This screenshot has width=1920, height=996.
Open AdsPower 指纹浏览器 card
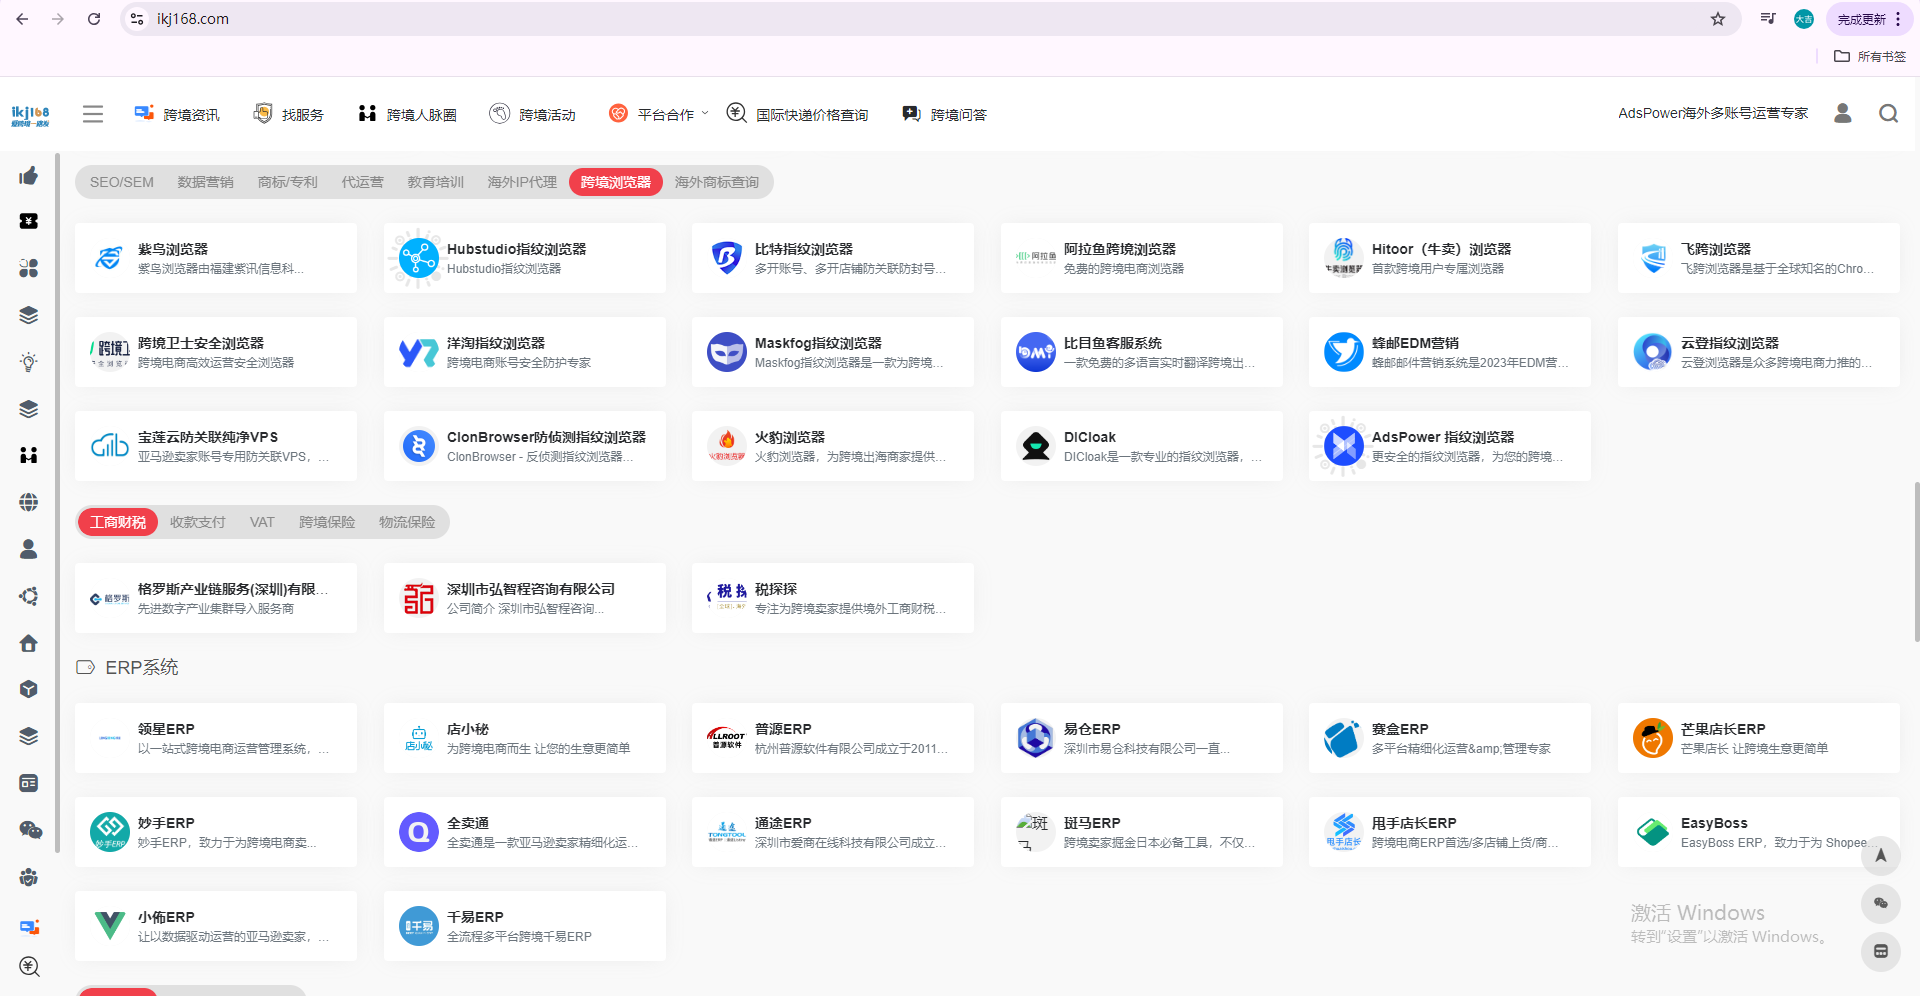click(x=1449, y=446)
